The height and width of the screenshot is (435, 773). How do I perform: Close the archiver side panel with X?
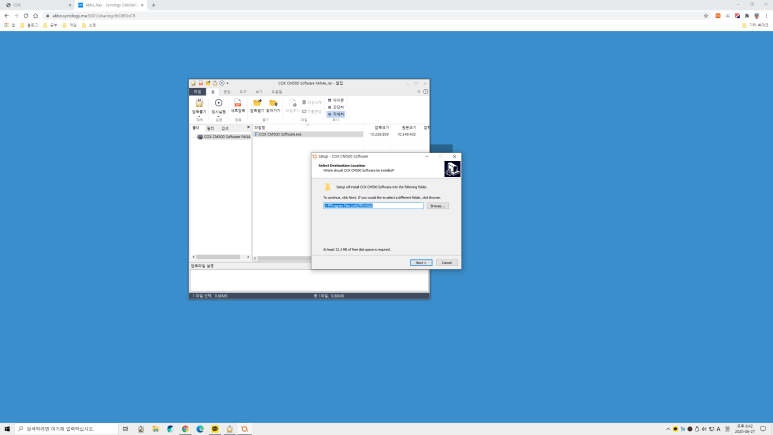248,128
